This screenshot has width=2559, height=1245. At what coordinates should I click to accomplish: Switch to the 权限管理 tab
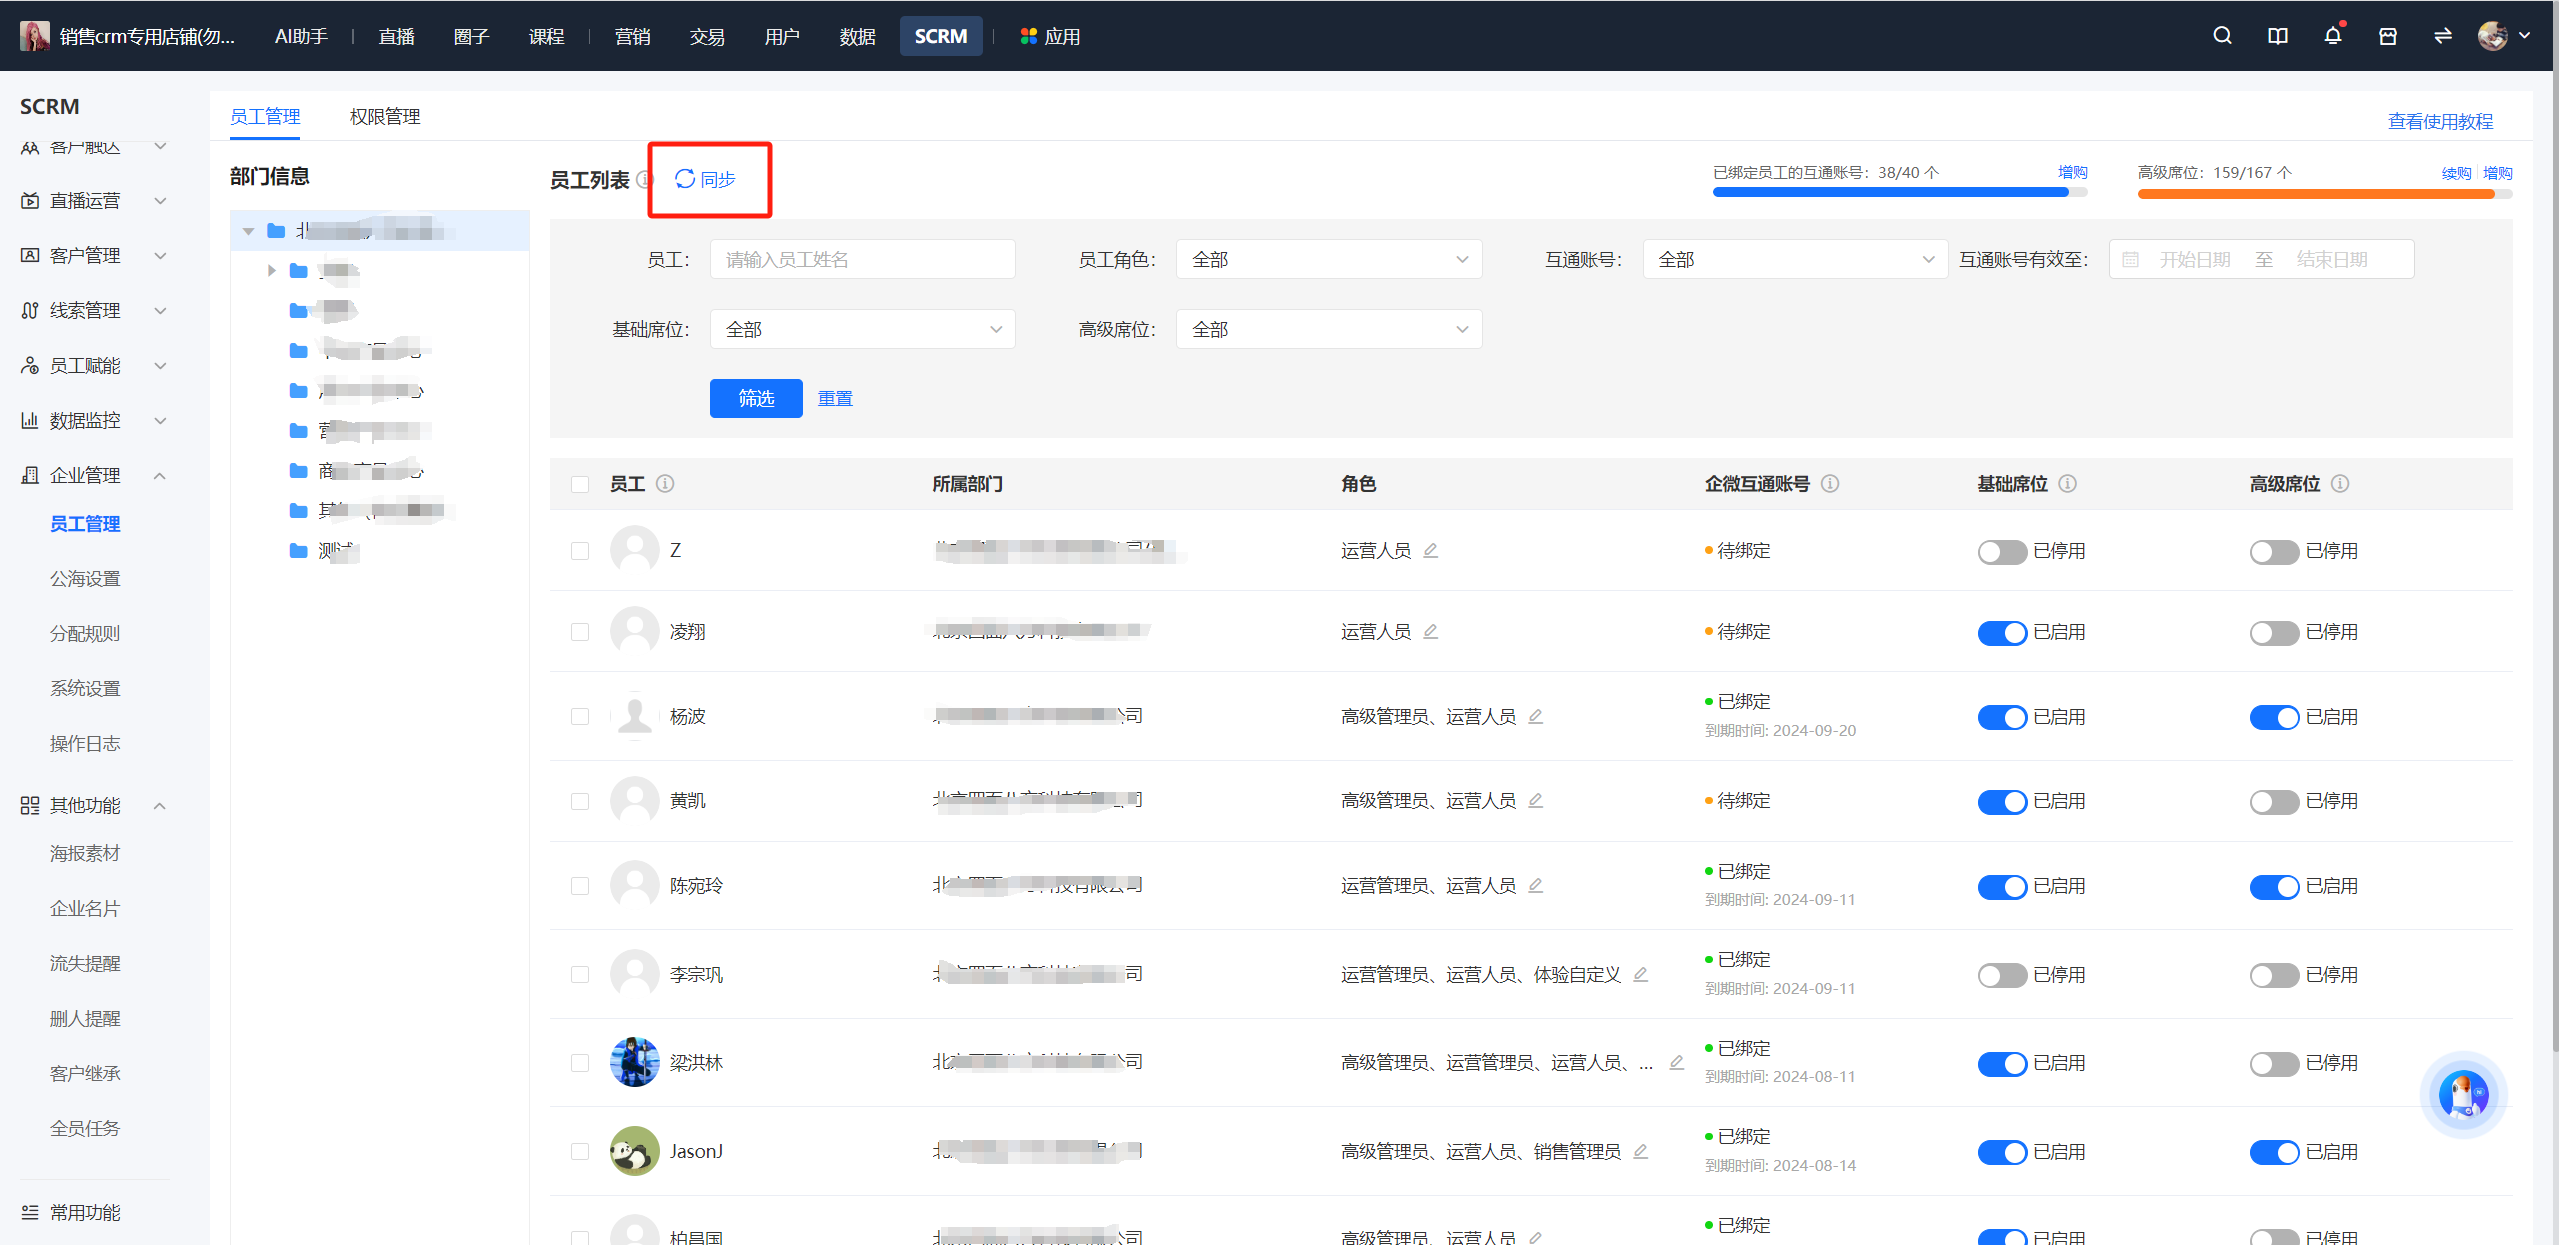(x=385, y=117)
